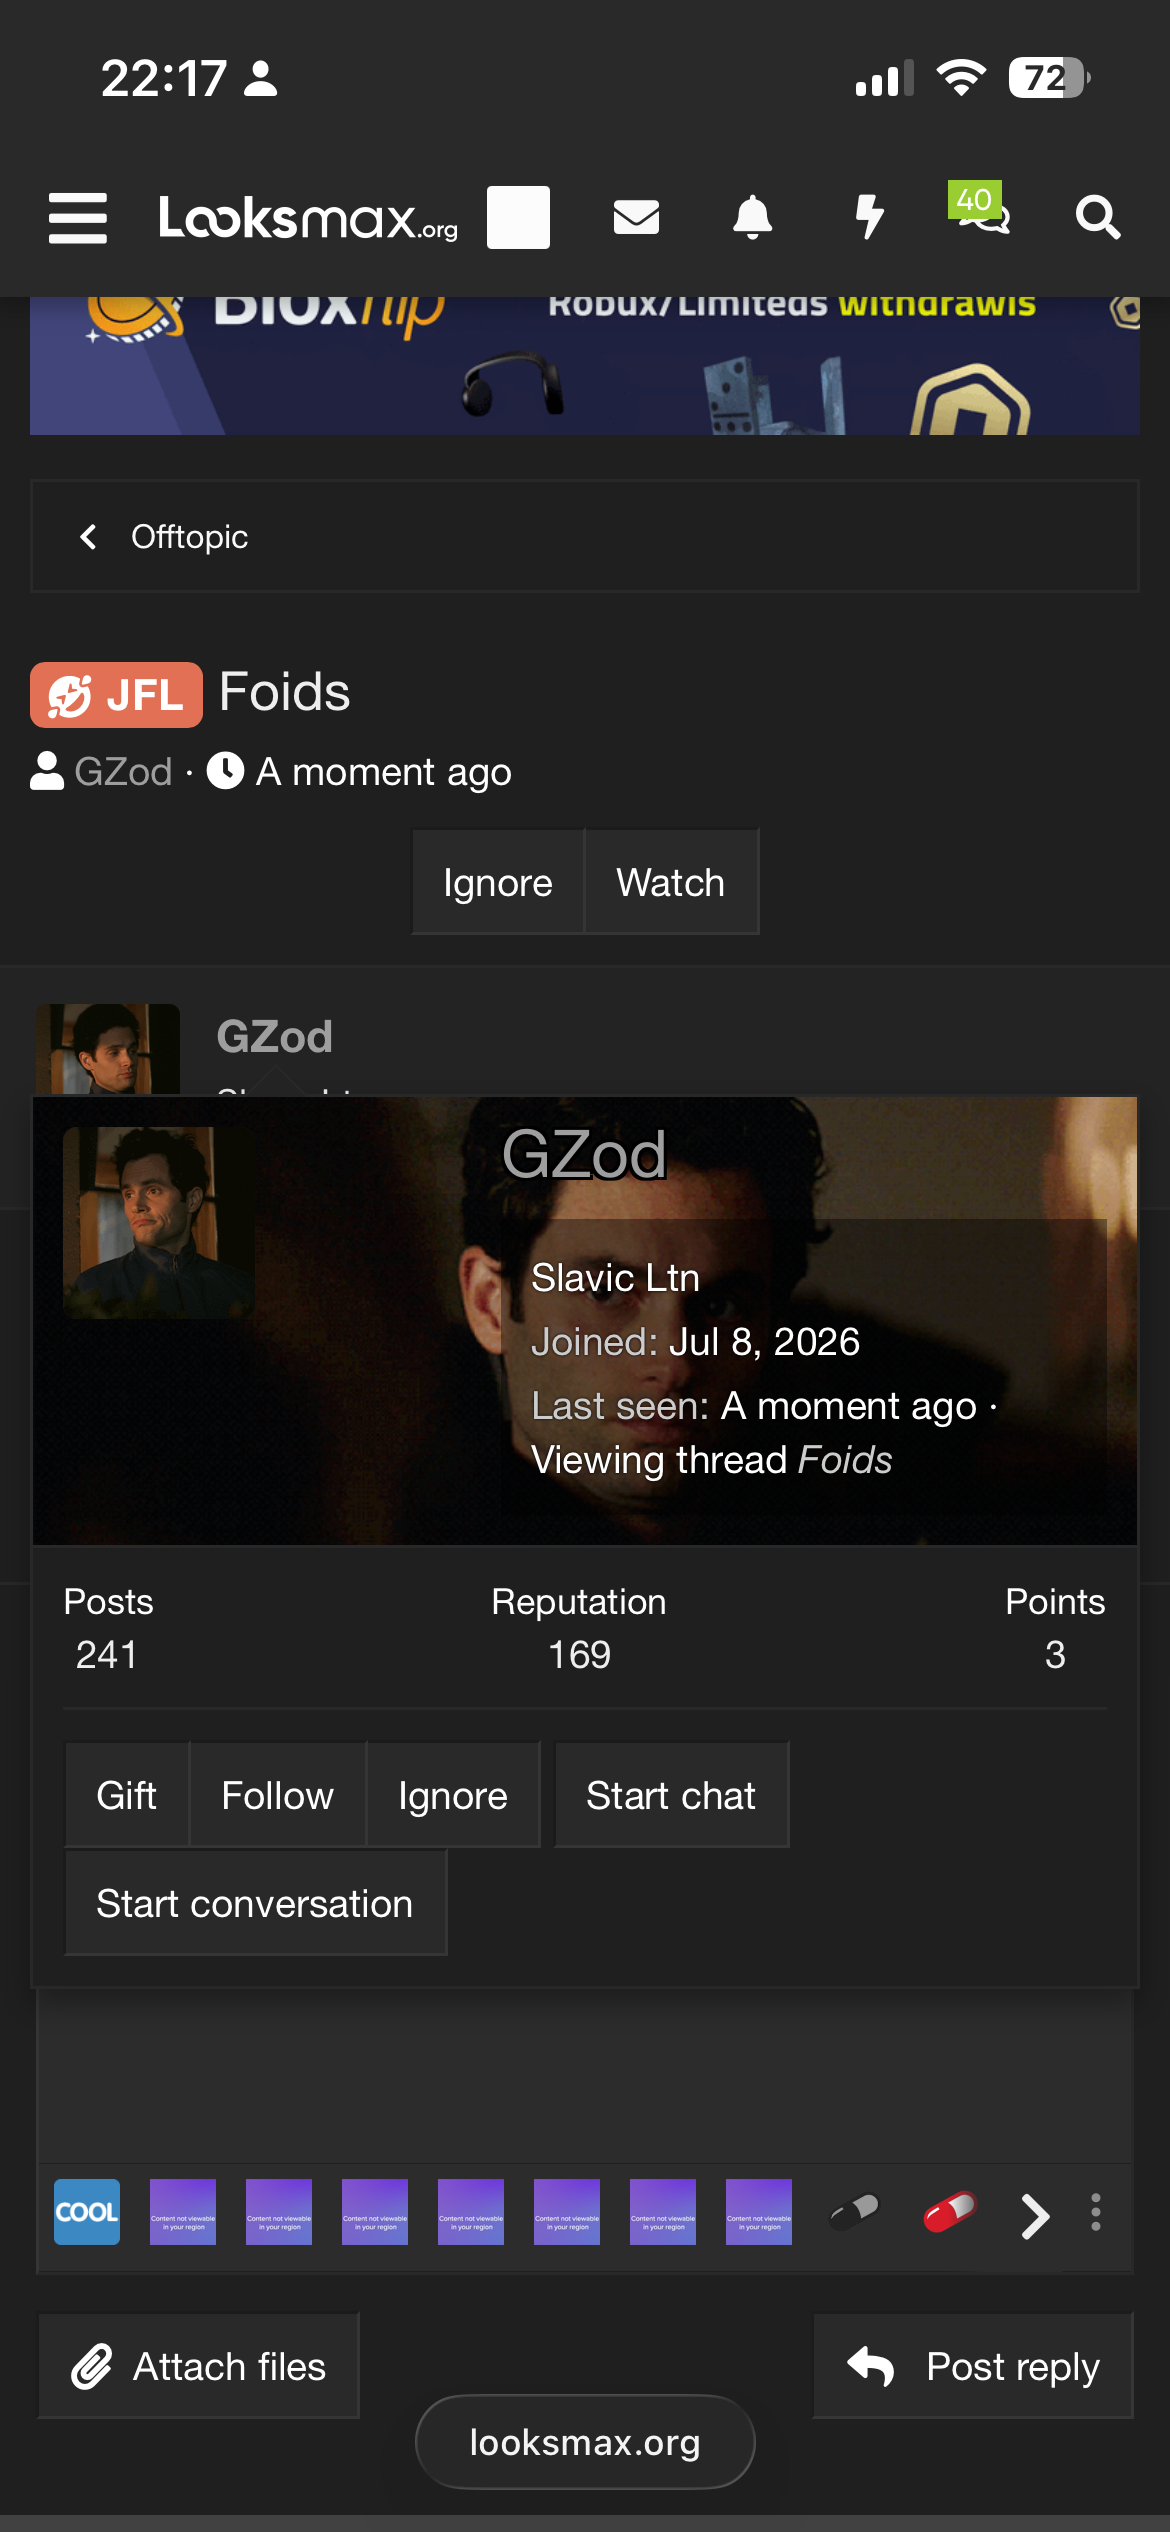The width and height of the screenshot is (1170, 2532).
Task: Expand more emojis with right chevron
Action: pyautogui.click(x=1036, y=2216)
